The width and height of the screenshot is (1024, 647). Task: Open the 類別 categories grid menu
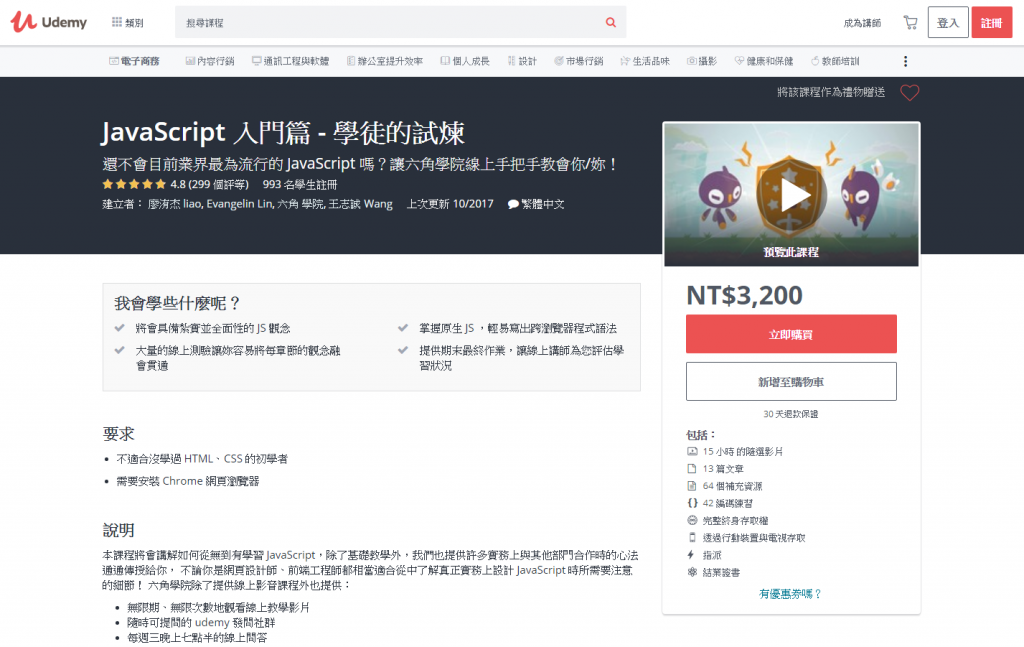(127, 23)
